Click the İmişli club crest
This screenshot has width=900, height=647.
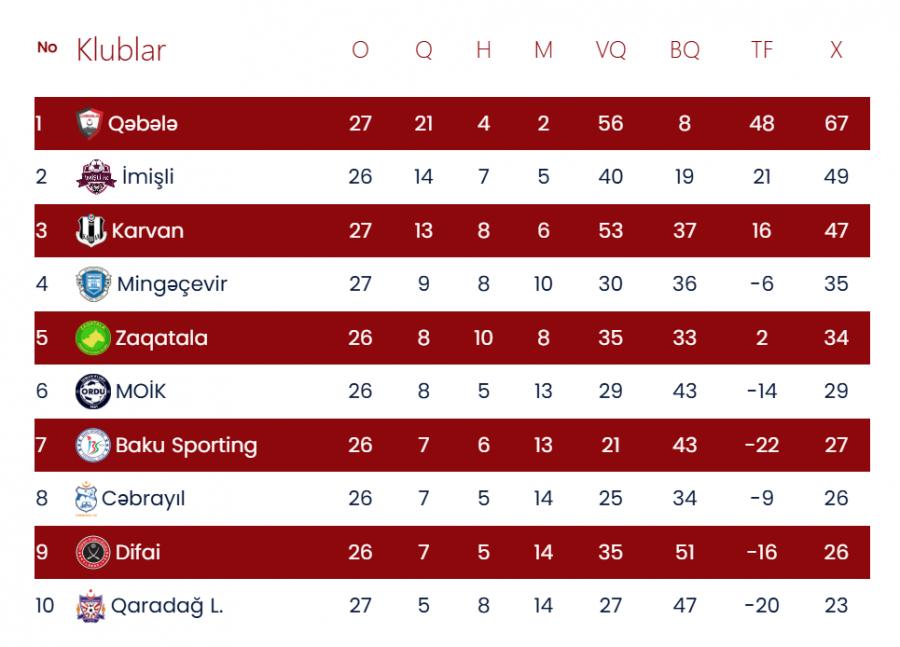coord(96,176)
